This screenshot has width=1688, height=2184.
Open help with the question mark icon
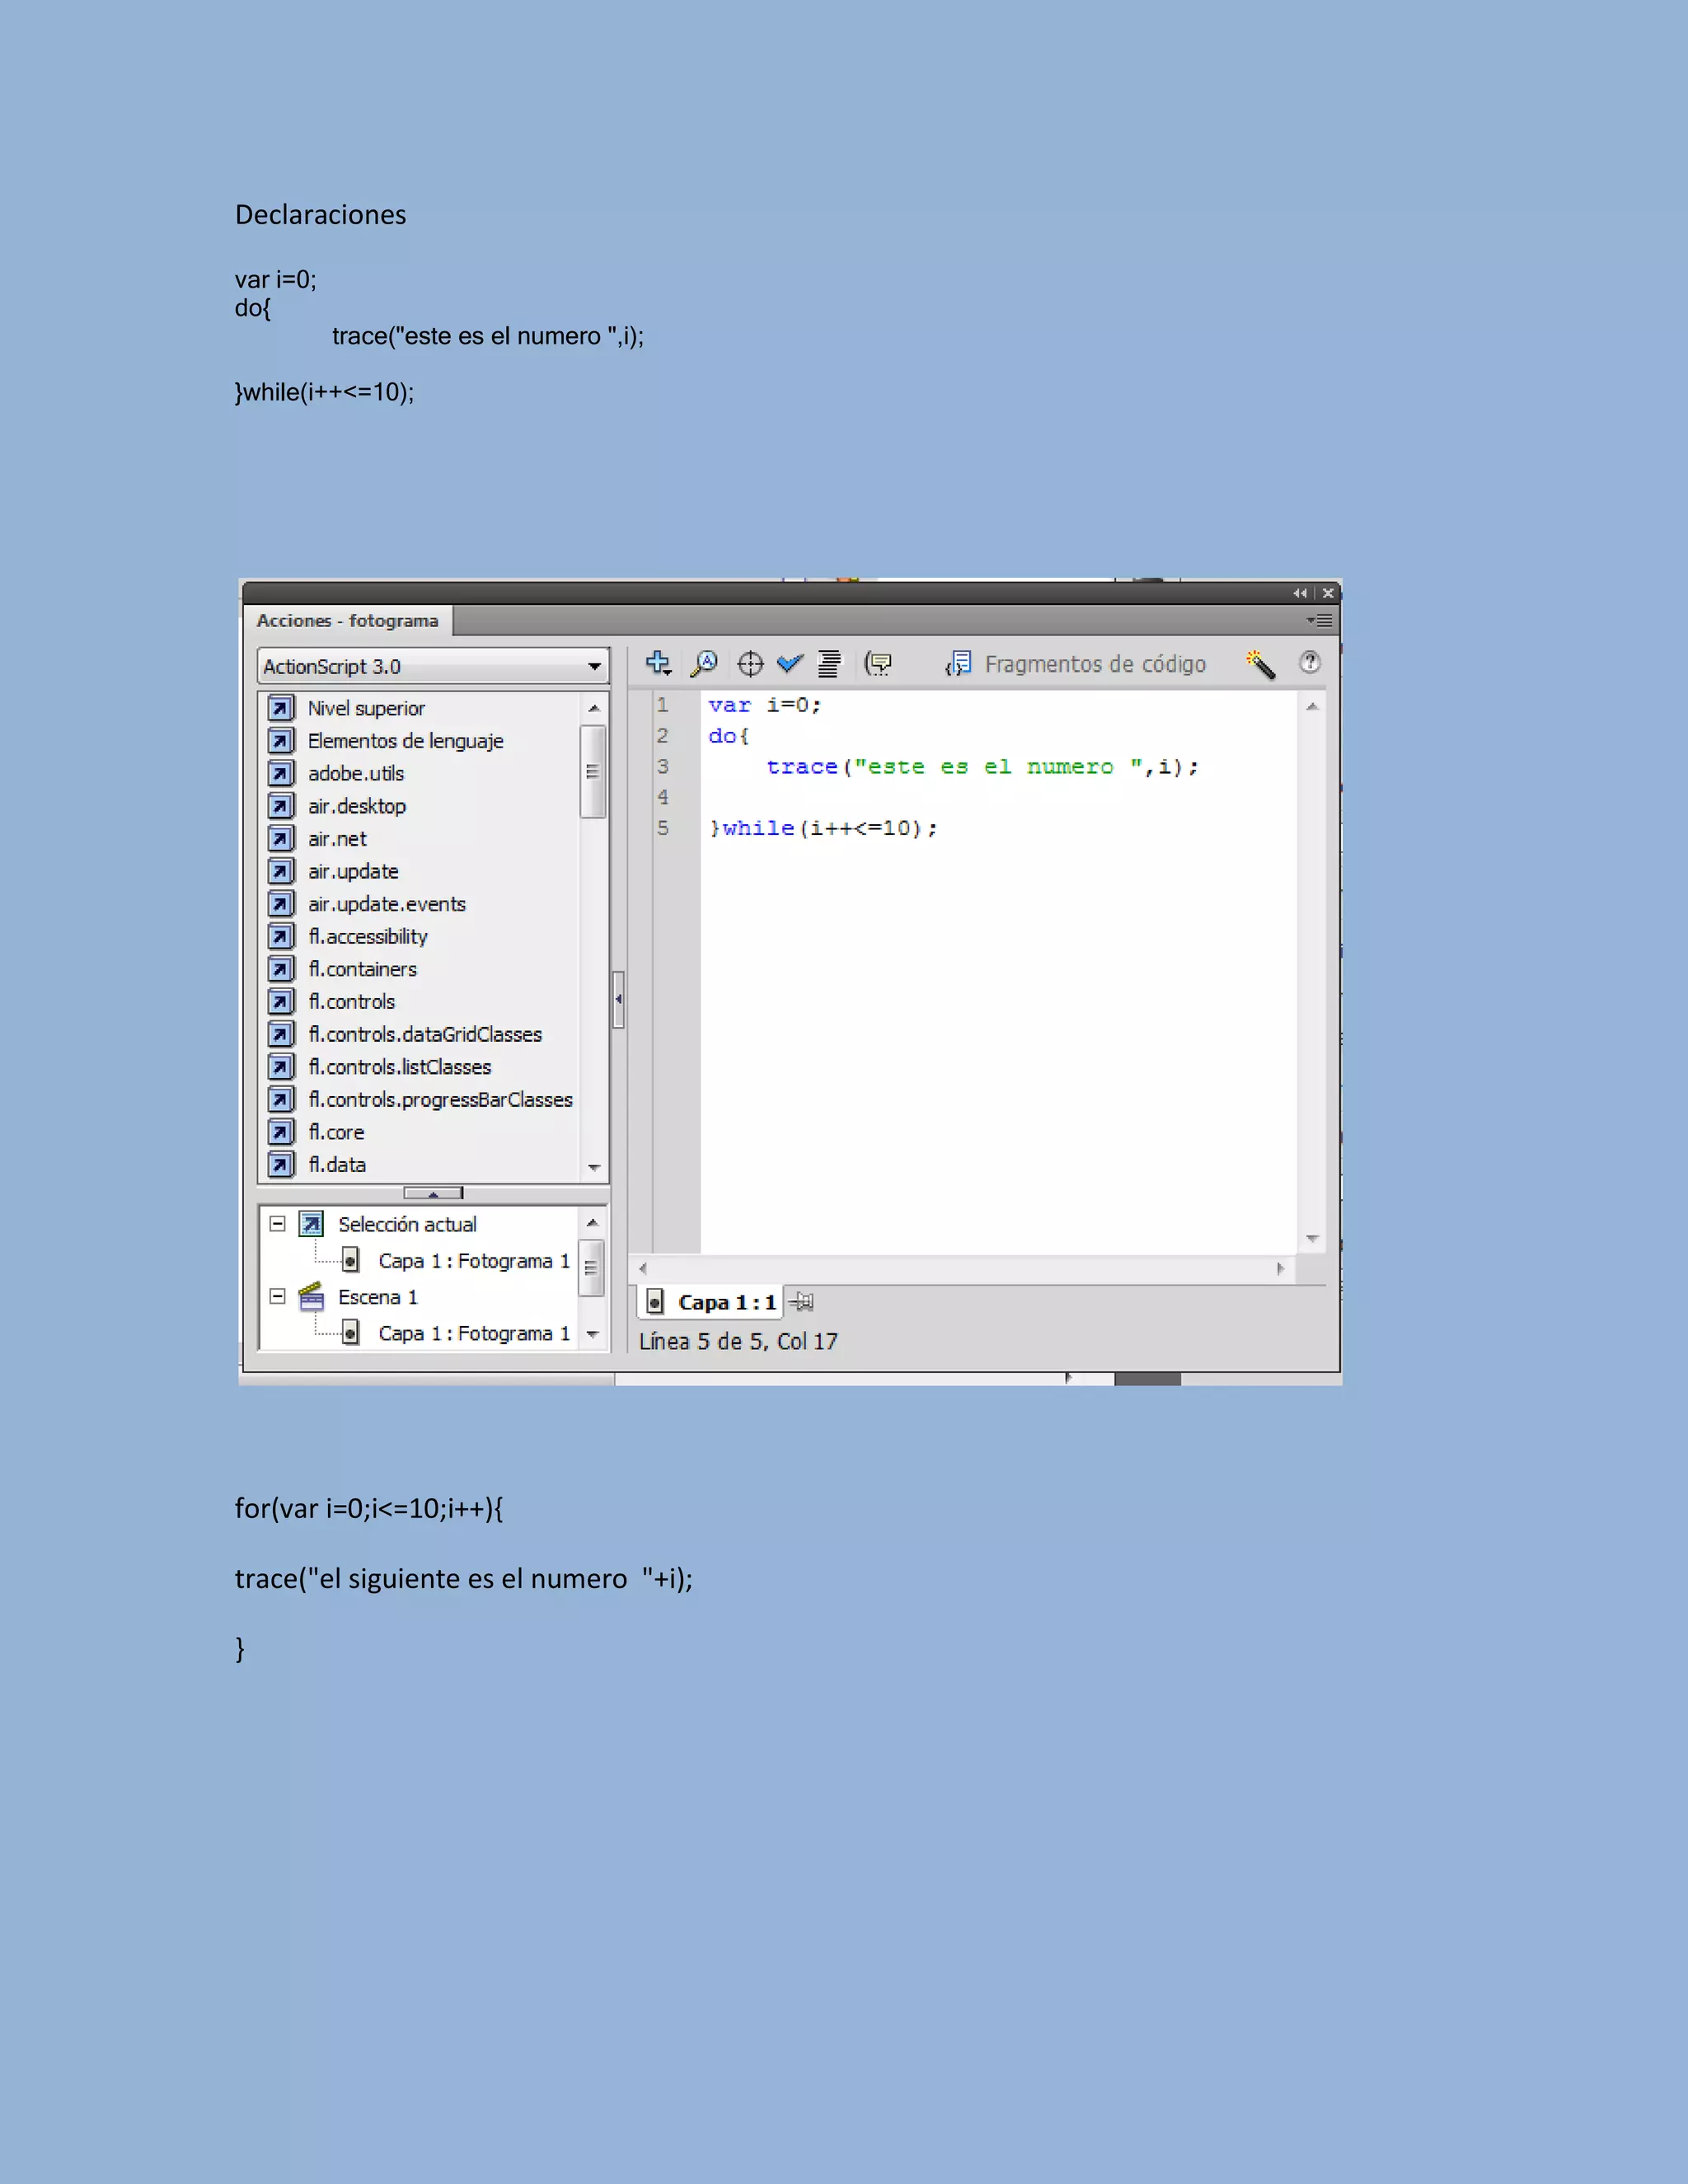(x=1309, y=662)
